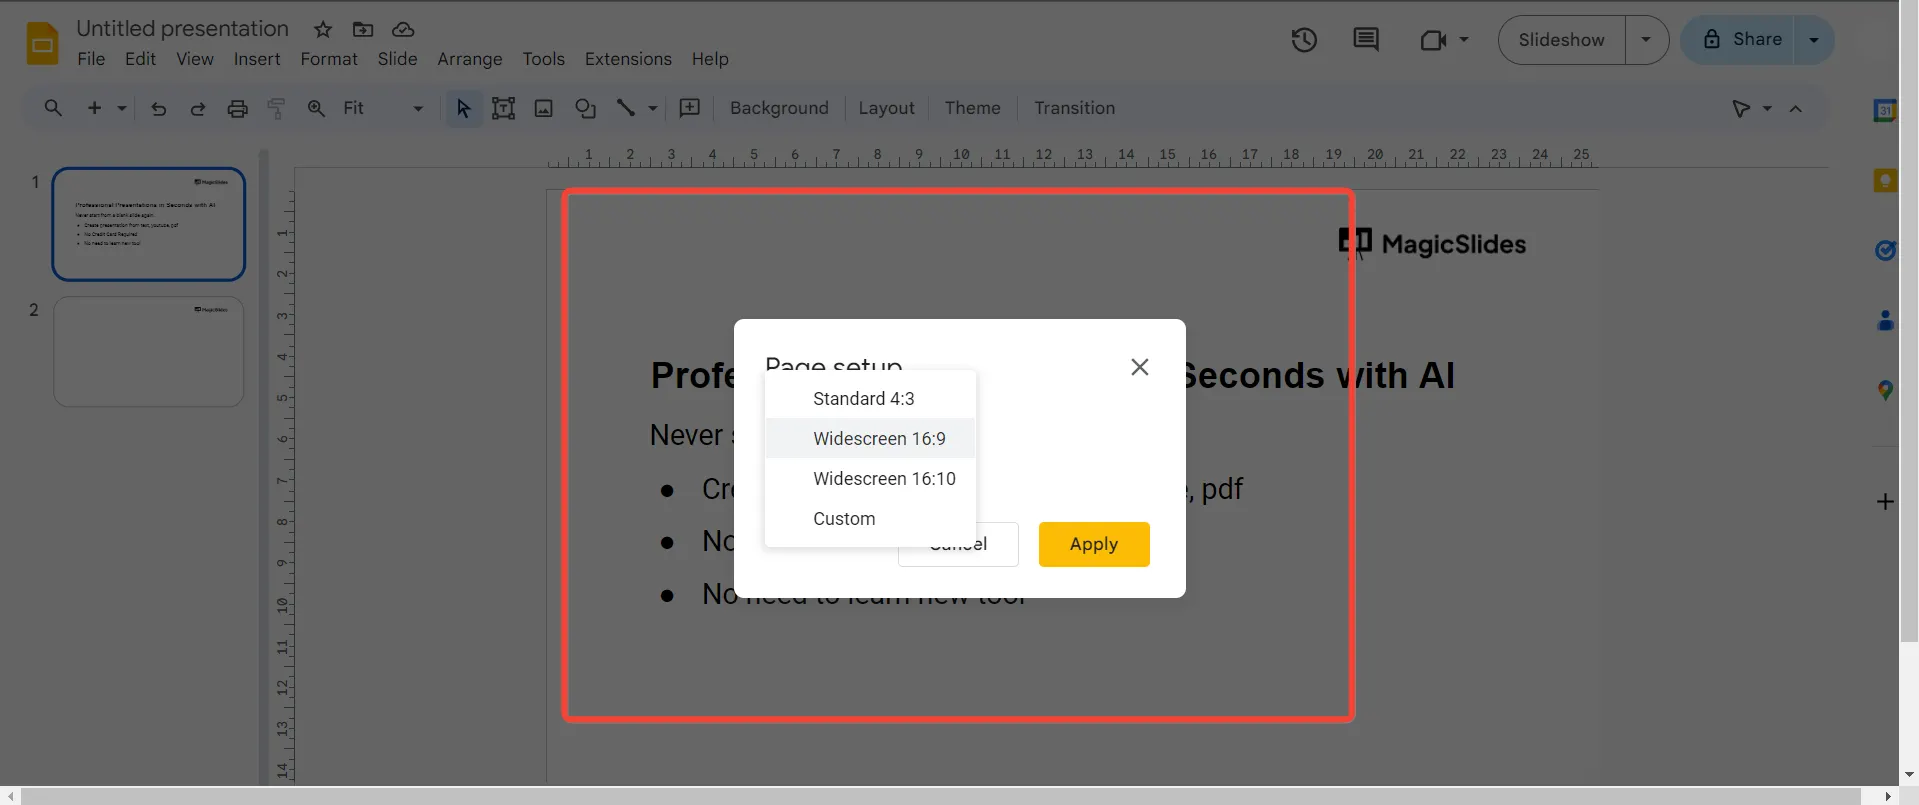
Task: Apply the page setup changes
Action: pyautogui.click(x=1094, y=544)
